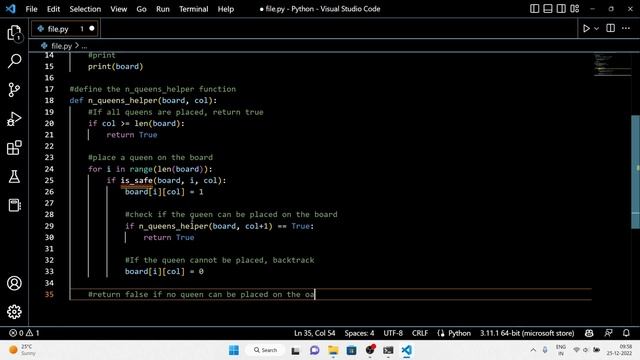Open Customize Layout icon

[575, 9]
